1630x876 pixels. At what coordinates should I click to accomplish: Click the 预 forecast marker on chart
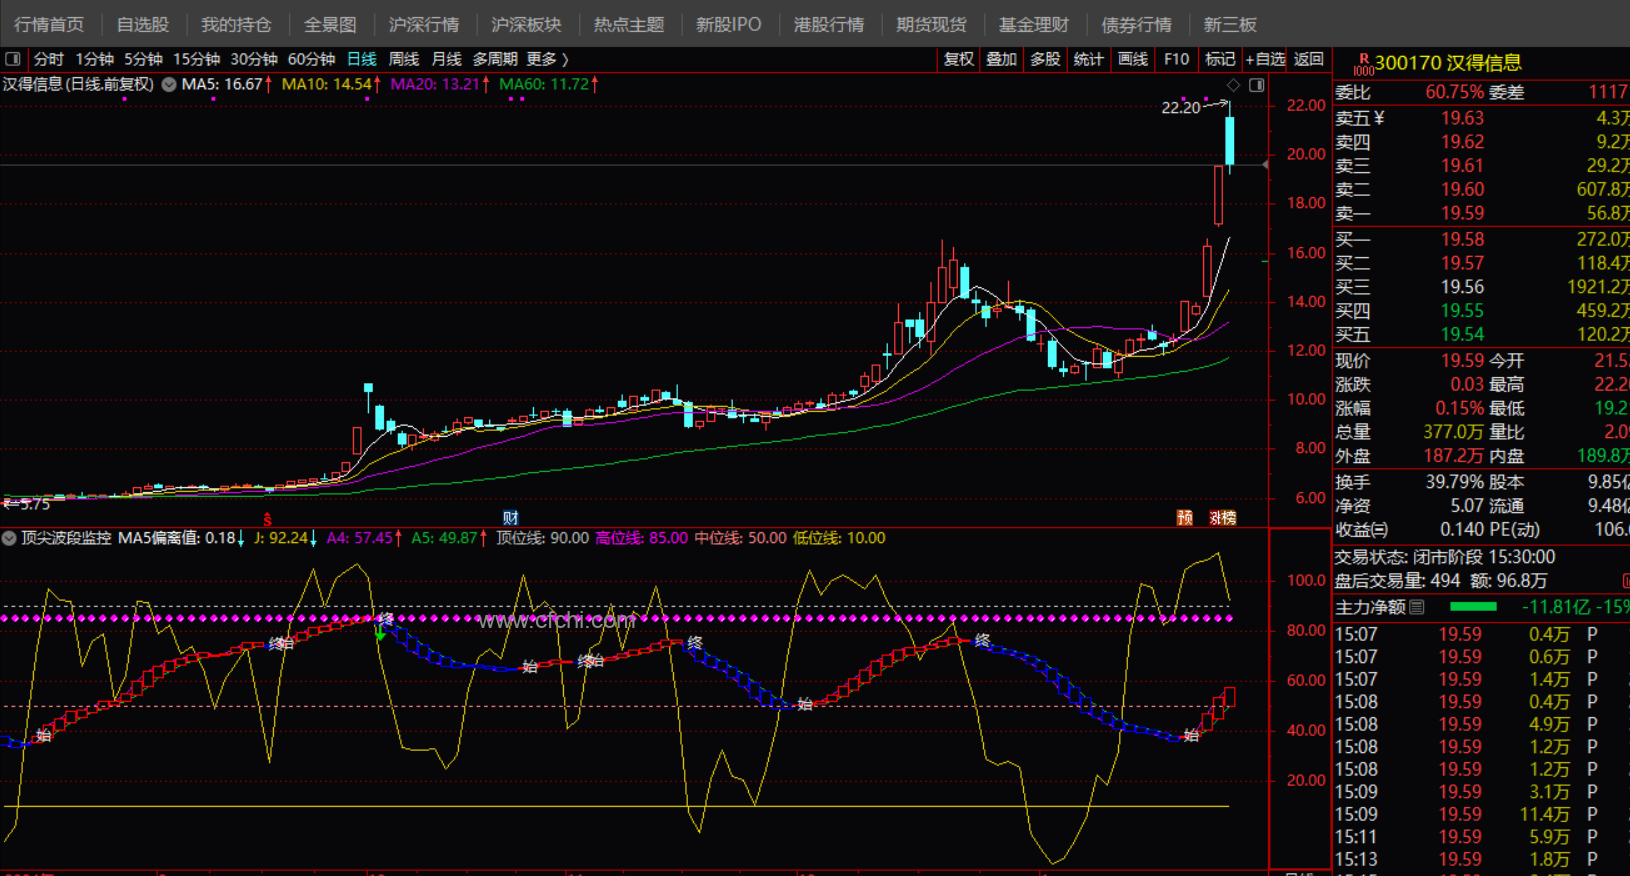point(1185,517)
